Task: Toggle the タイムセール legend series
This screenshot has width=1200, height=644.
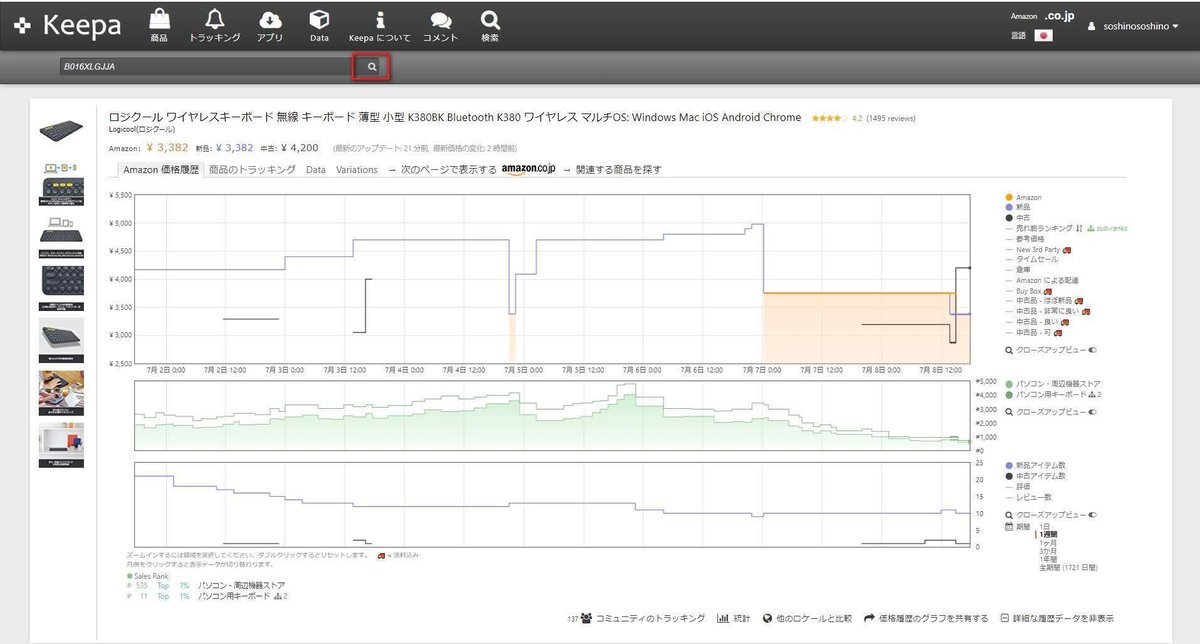Action: (x=1030, y=259)
